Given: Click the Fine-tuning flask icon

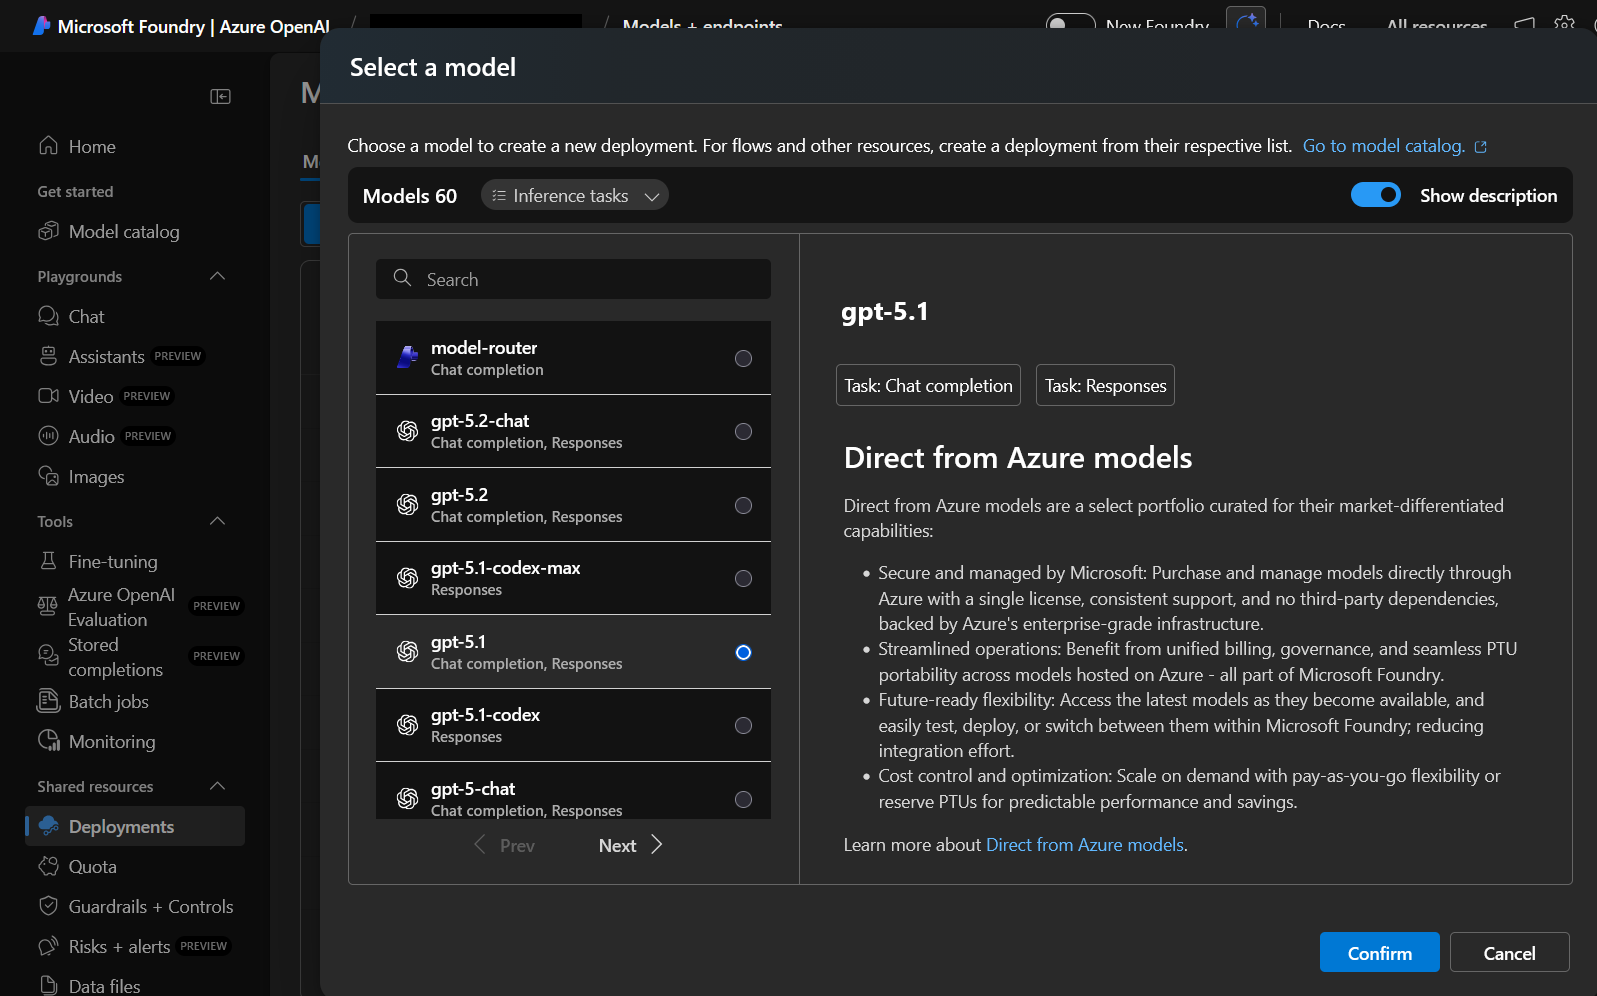Looking at the screenshot, I should click(x=48, y=561).
